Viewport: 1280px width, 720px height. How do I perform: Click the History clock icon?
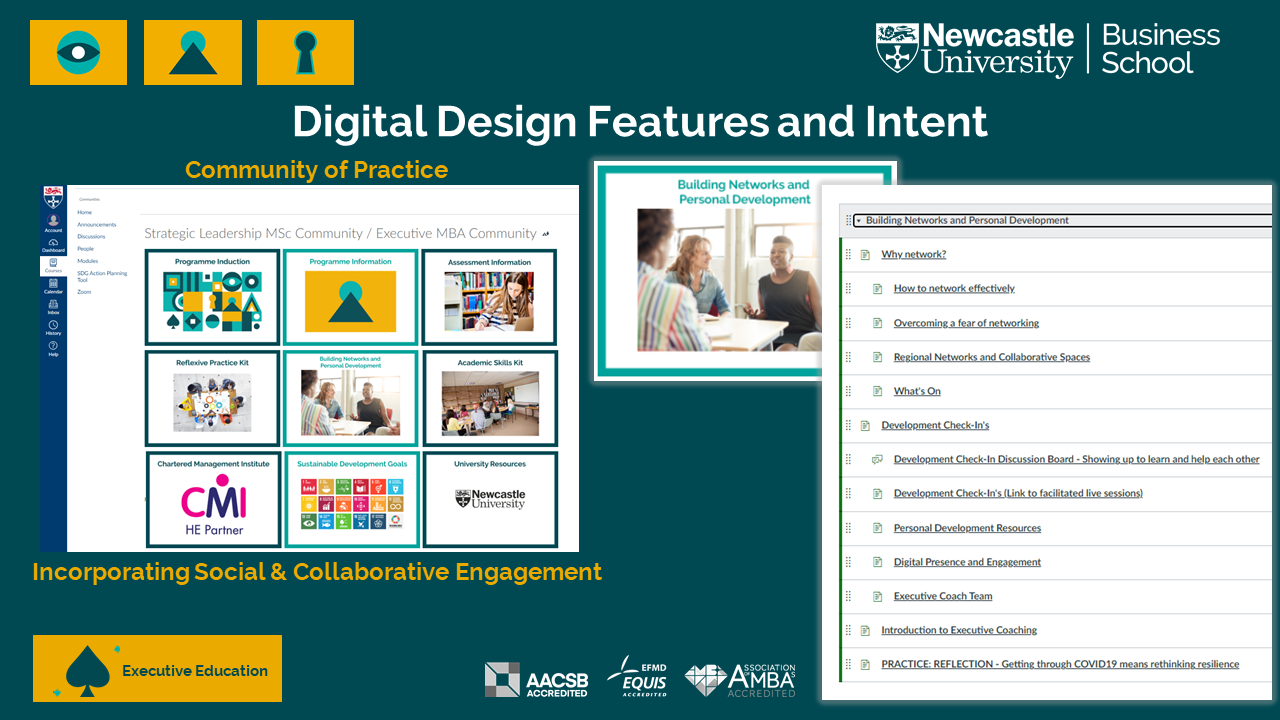53,328
